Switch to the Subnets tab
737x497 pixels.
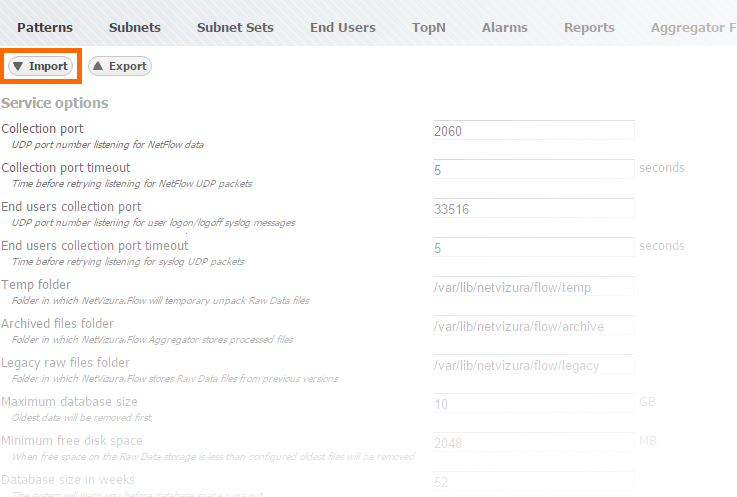[x=135, y=27]
